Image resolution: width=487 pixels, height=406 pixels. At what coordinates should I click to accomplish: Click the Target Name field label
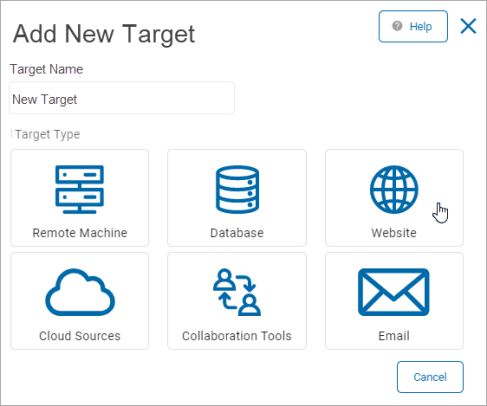[46, 69]
